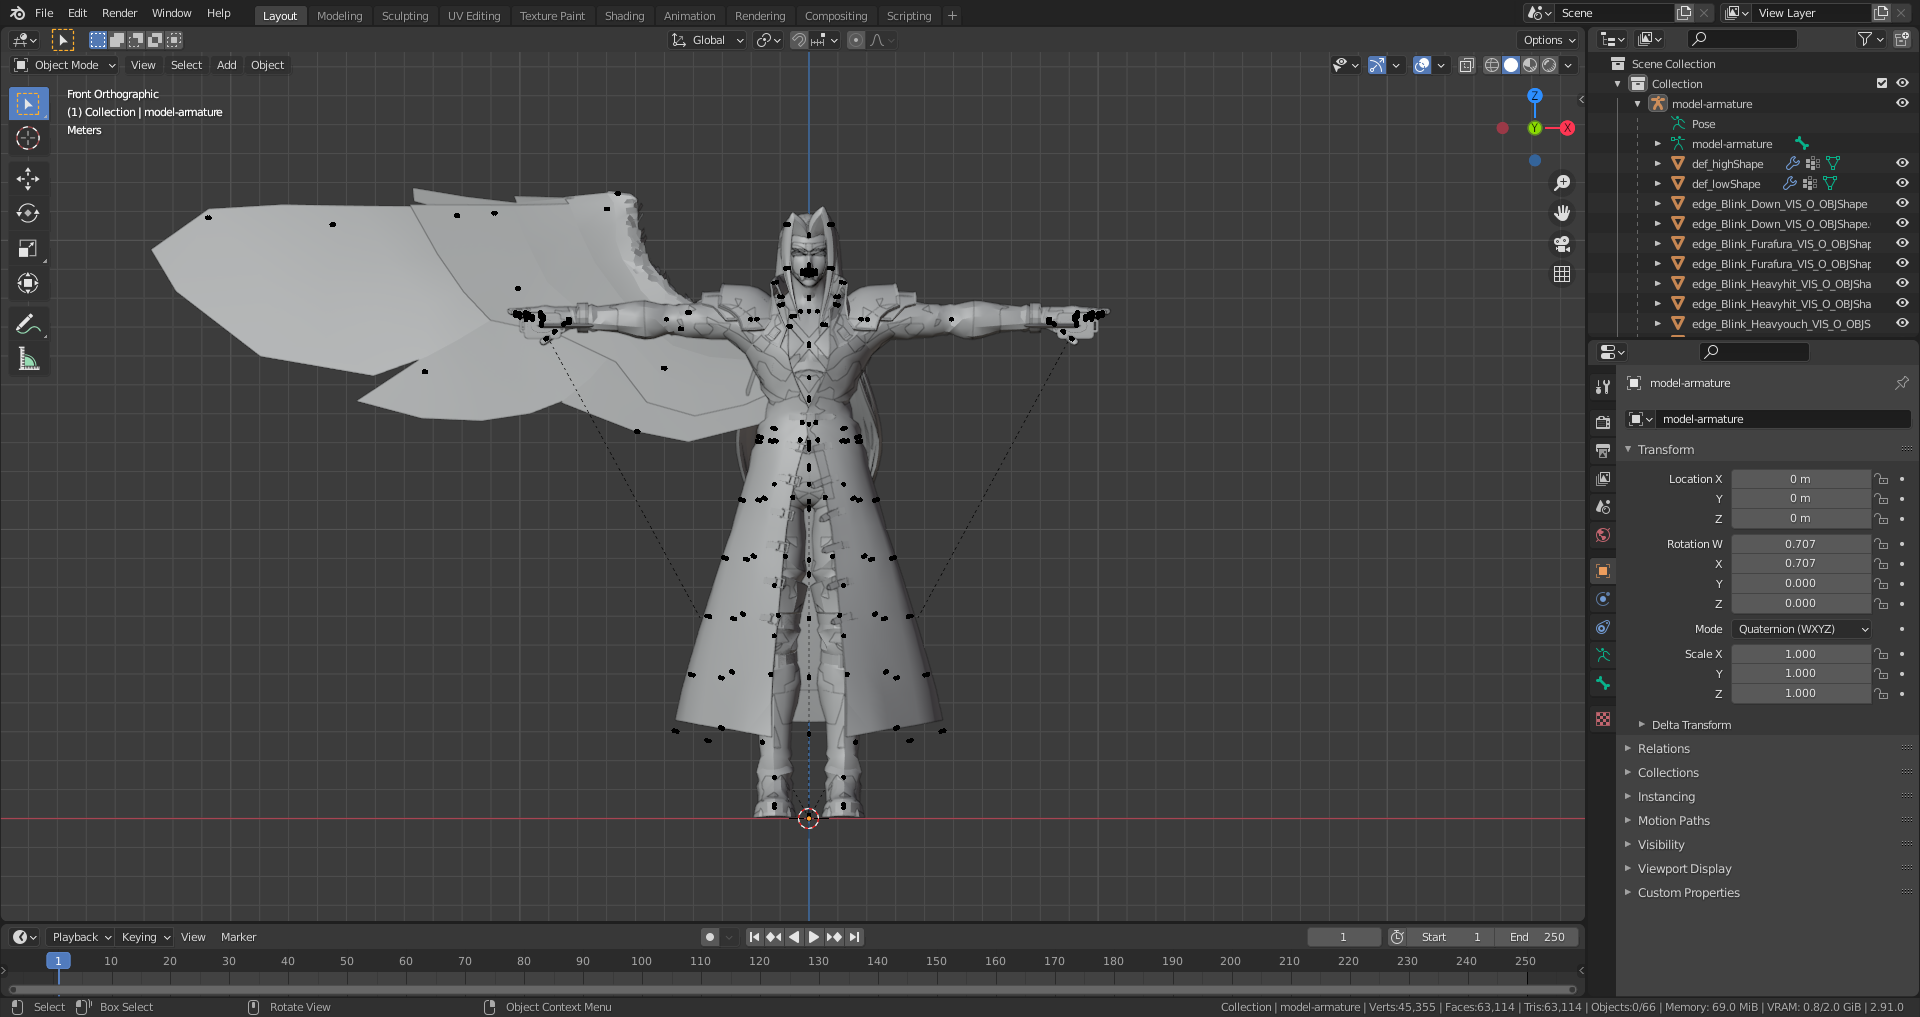This screenshot has width=1920, height=1017.
Task: Click the Scale X value field
Action: tap(1801, 654)
